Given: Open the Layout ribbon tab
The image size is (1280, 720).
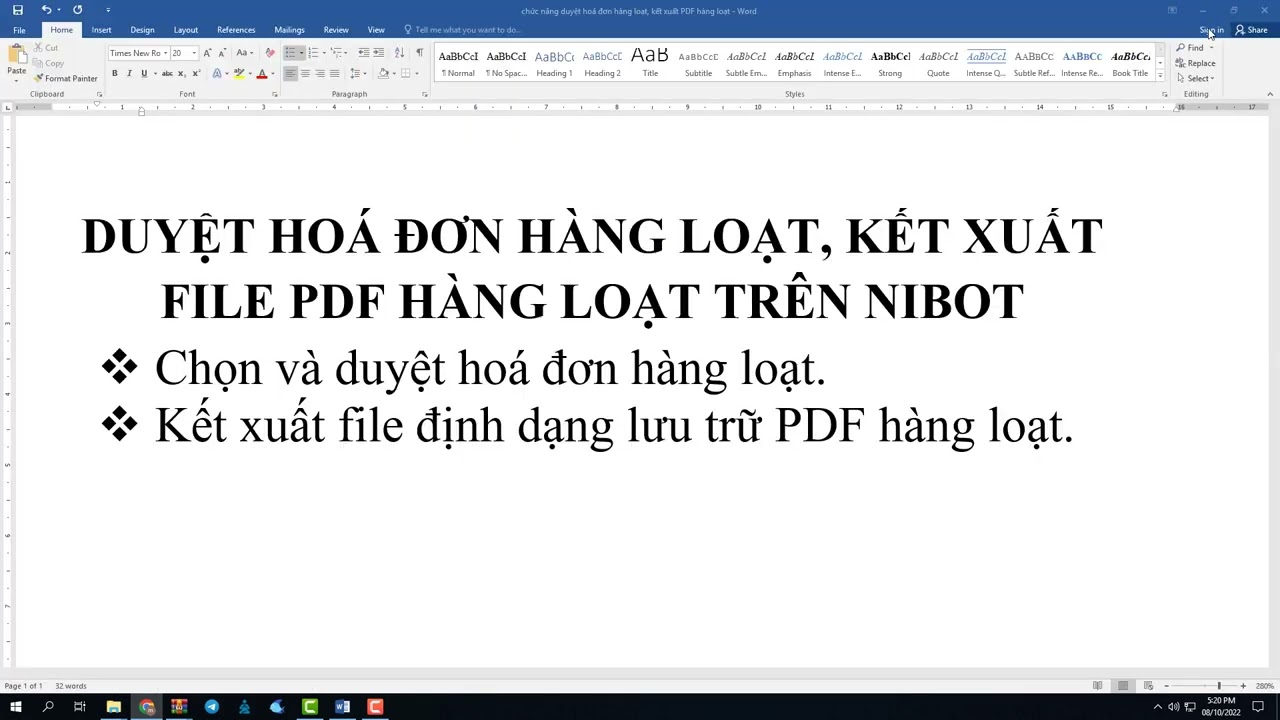Looking at the screenshot, I should click(x=186, y=30).
